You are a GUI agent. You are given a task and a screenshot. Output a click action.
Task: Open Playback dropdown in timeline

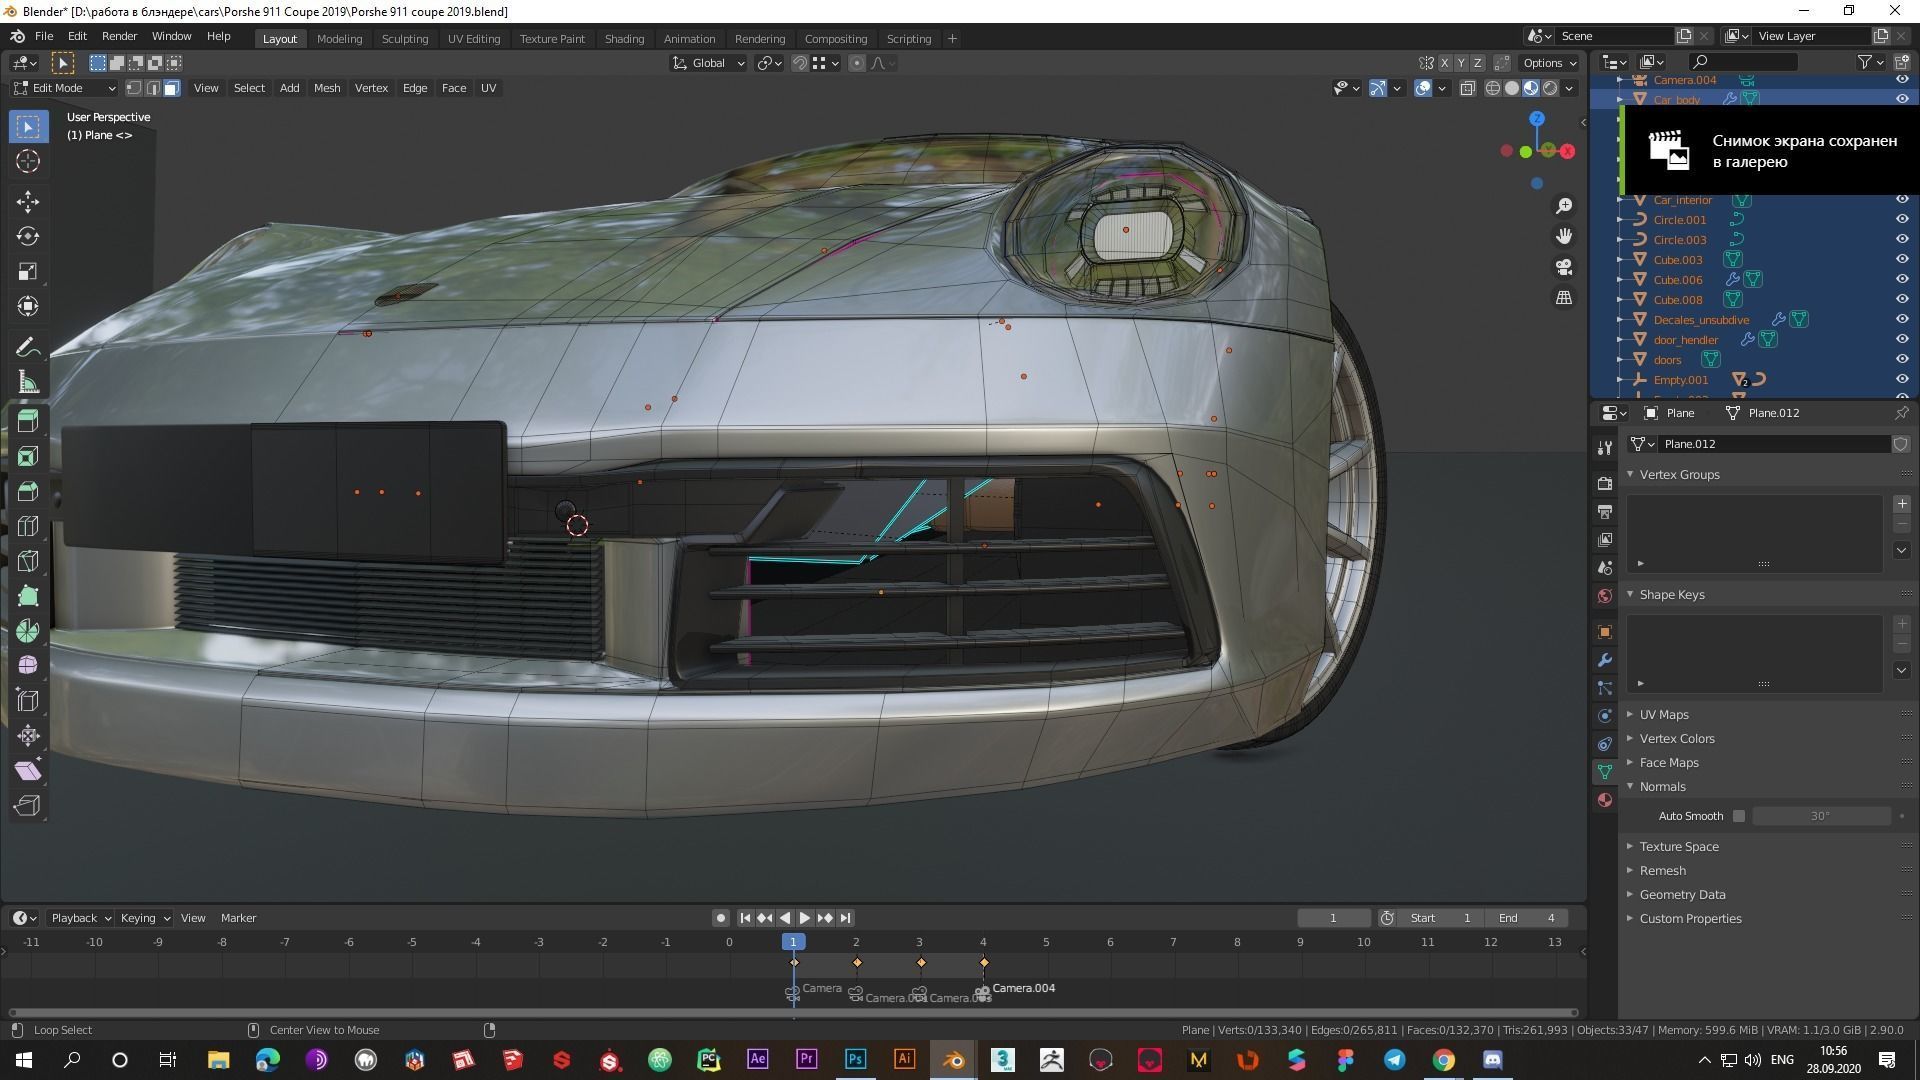80,918
